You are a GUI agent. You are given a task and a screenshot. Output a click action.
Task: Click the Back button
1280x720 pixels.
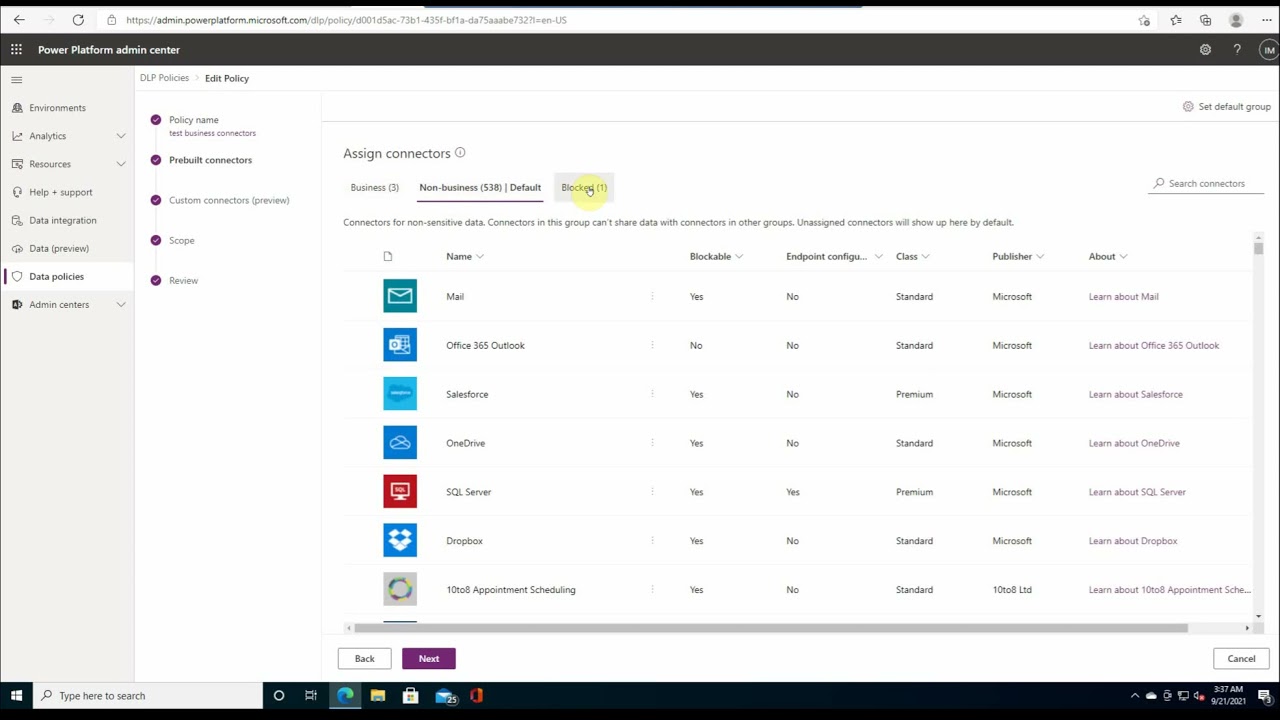[365, 659]
